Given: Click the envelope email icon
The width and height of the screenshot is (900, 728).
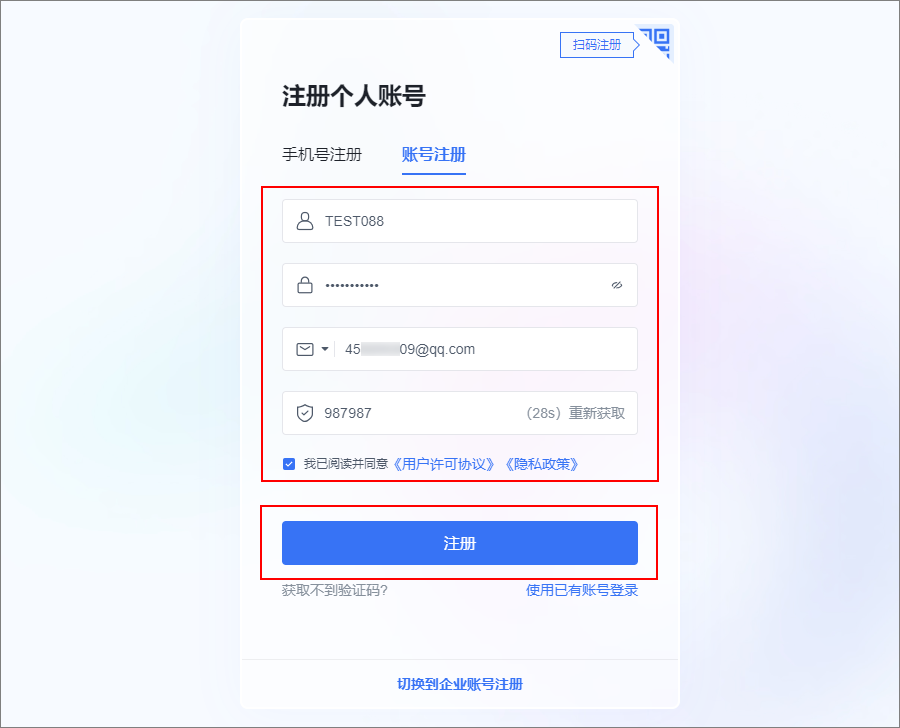Looking at the screenshot, I should 305,349.
